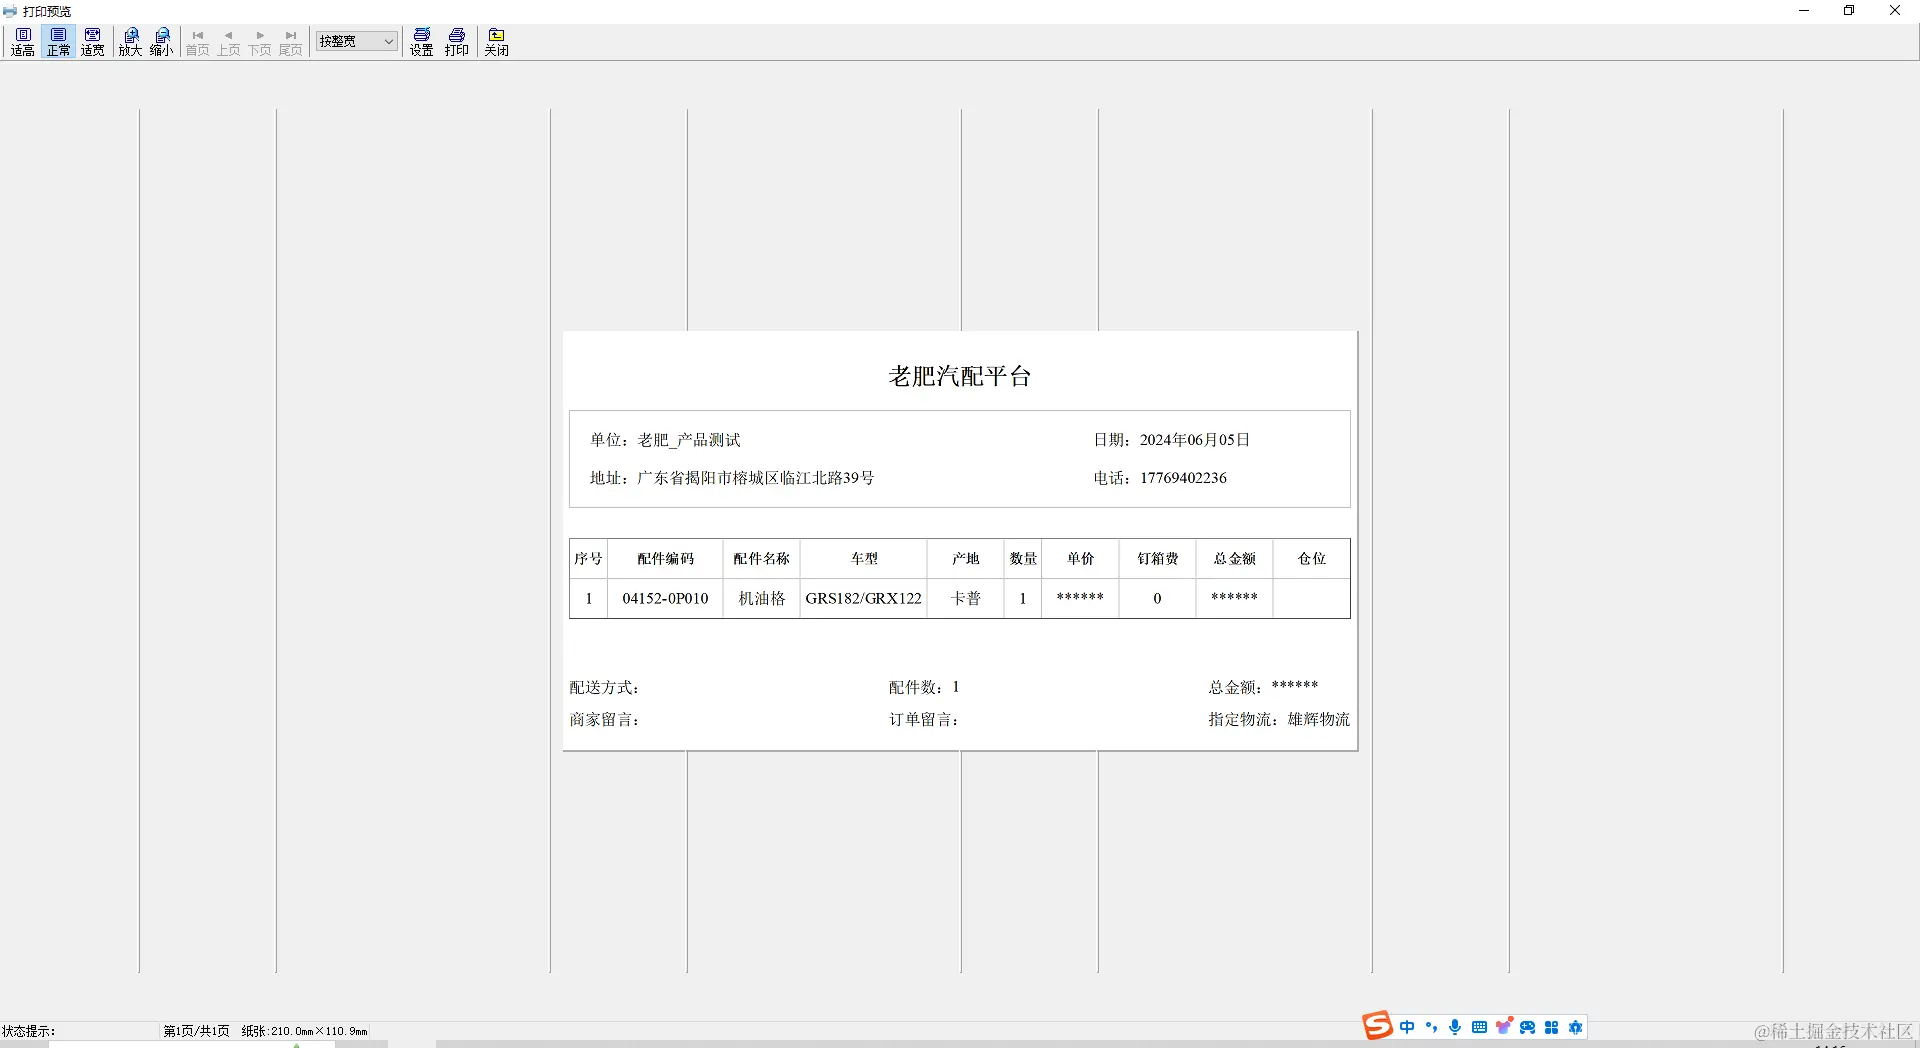Click the 配送方式 label
The width and height of the screenshot is (1920, 1048).
(x=604, y=688)
